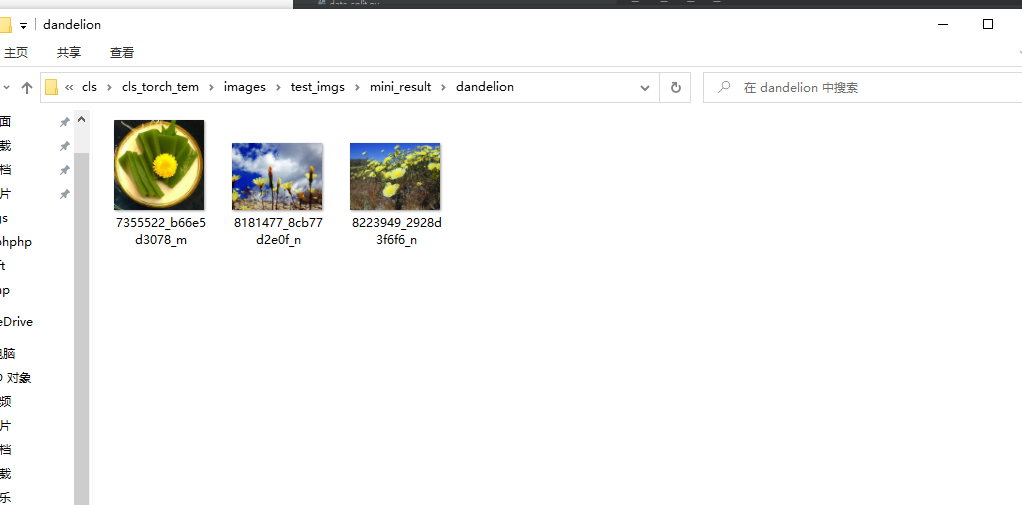Click pin icon on third sidebar item
The image size is (1022, 505).
coord(65,170)
